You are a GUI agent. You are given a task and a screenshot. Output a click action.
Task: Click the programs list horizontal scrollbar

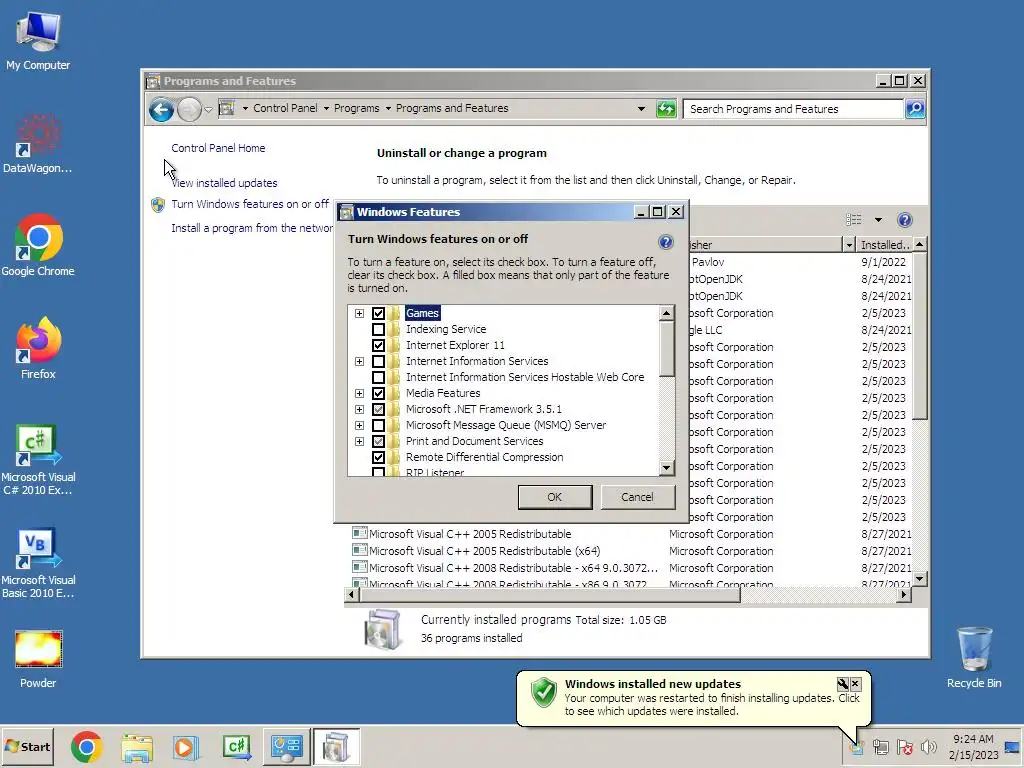point(549,594)
